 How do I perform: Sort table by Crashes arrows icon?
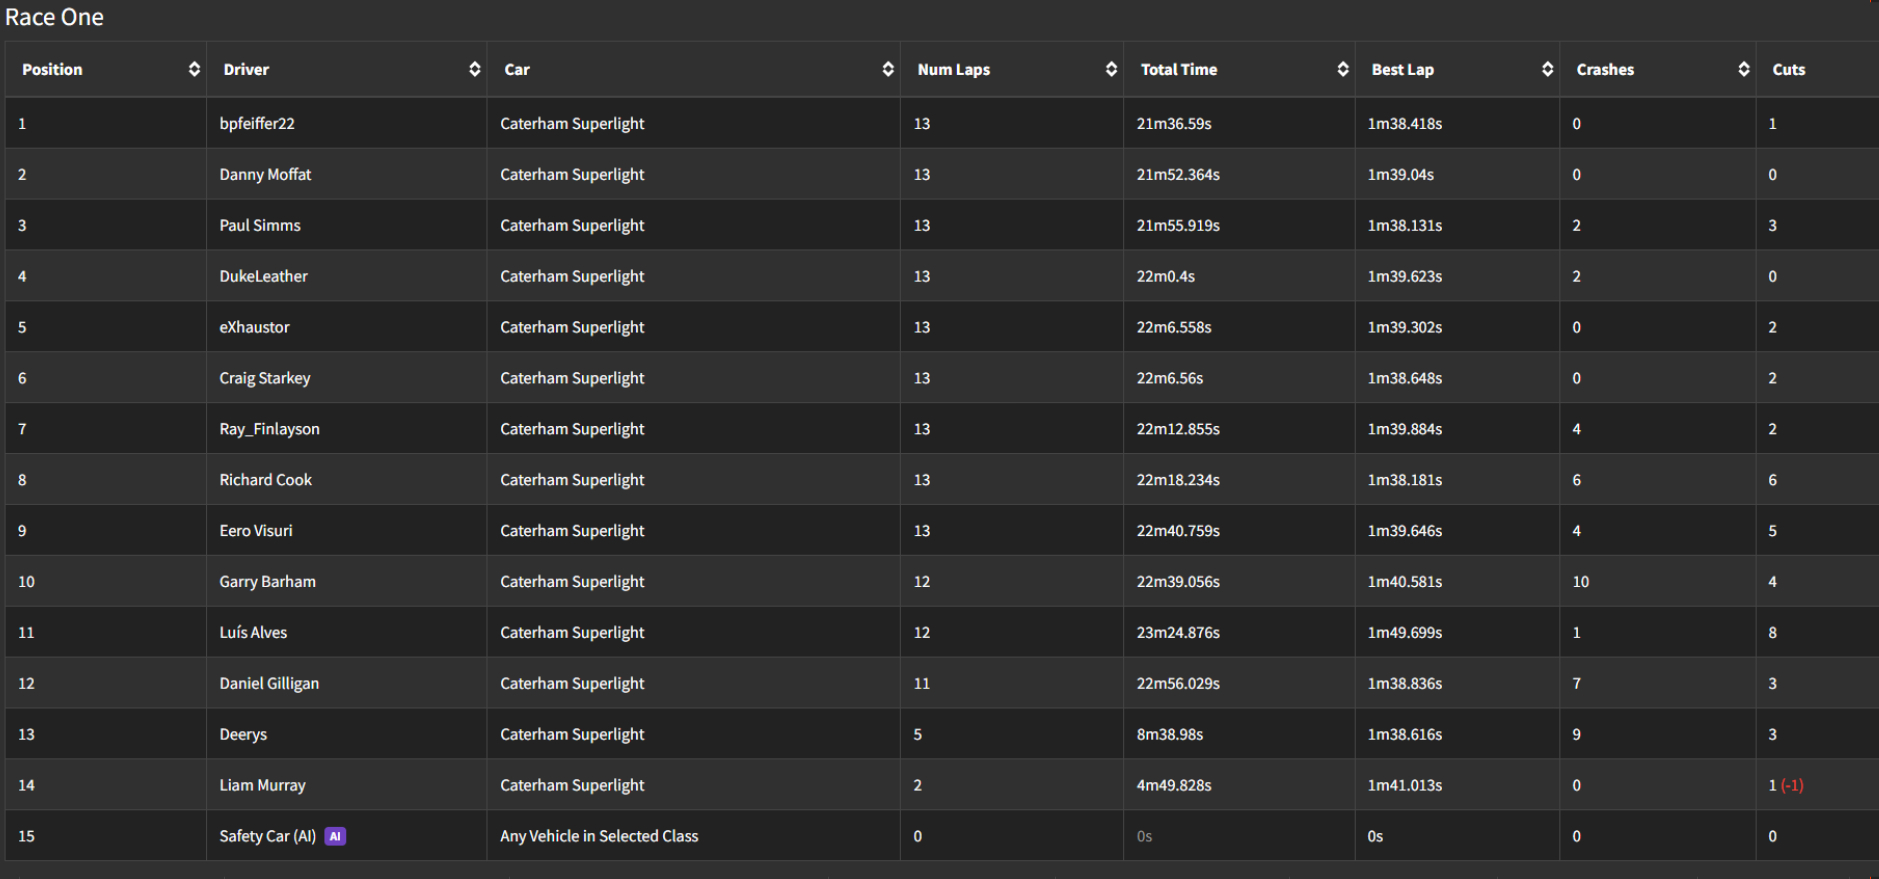1744,69
